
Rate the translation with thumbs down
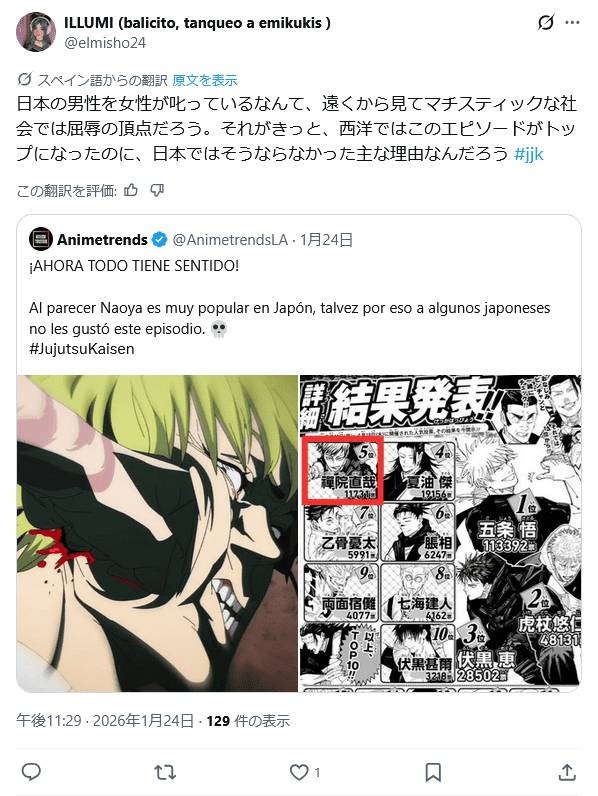click(x=157, y=190)
